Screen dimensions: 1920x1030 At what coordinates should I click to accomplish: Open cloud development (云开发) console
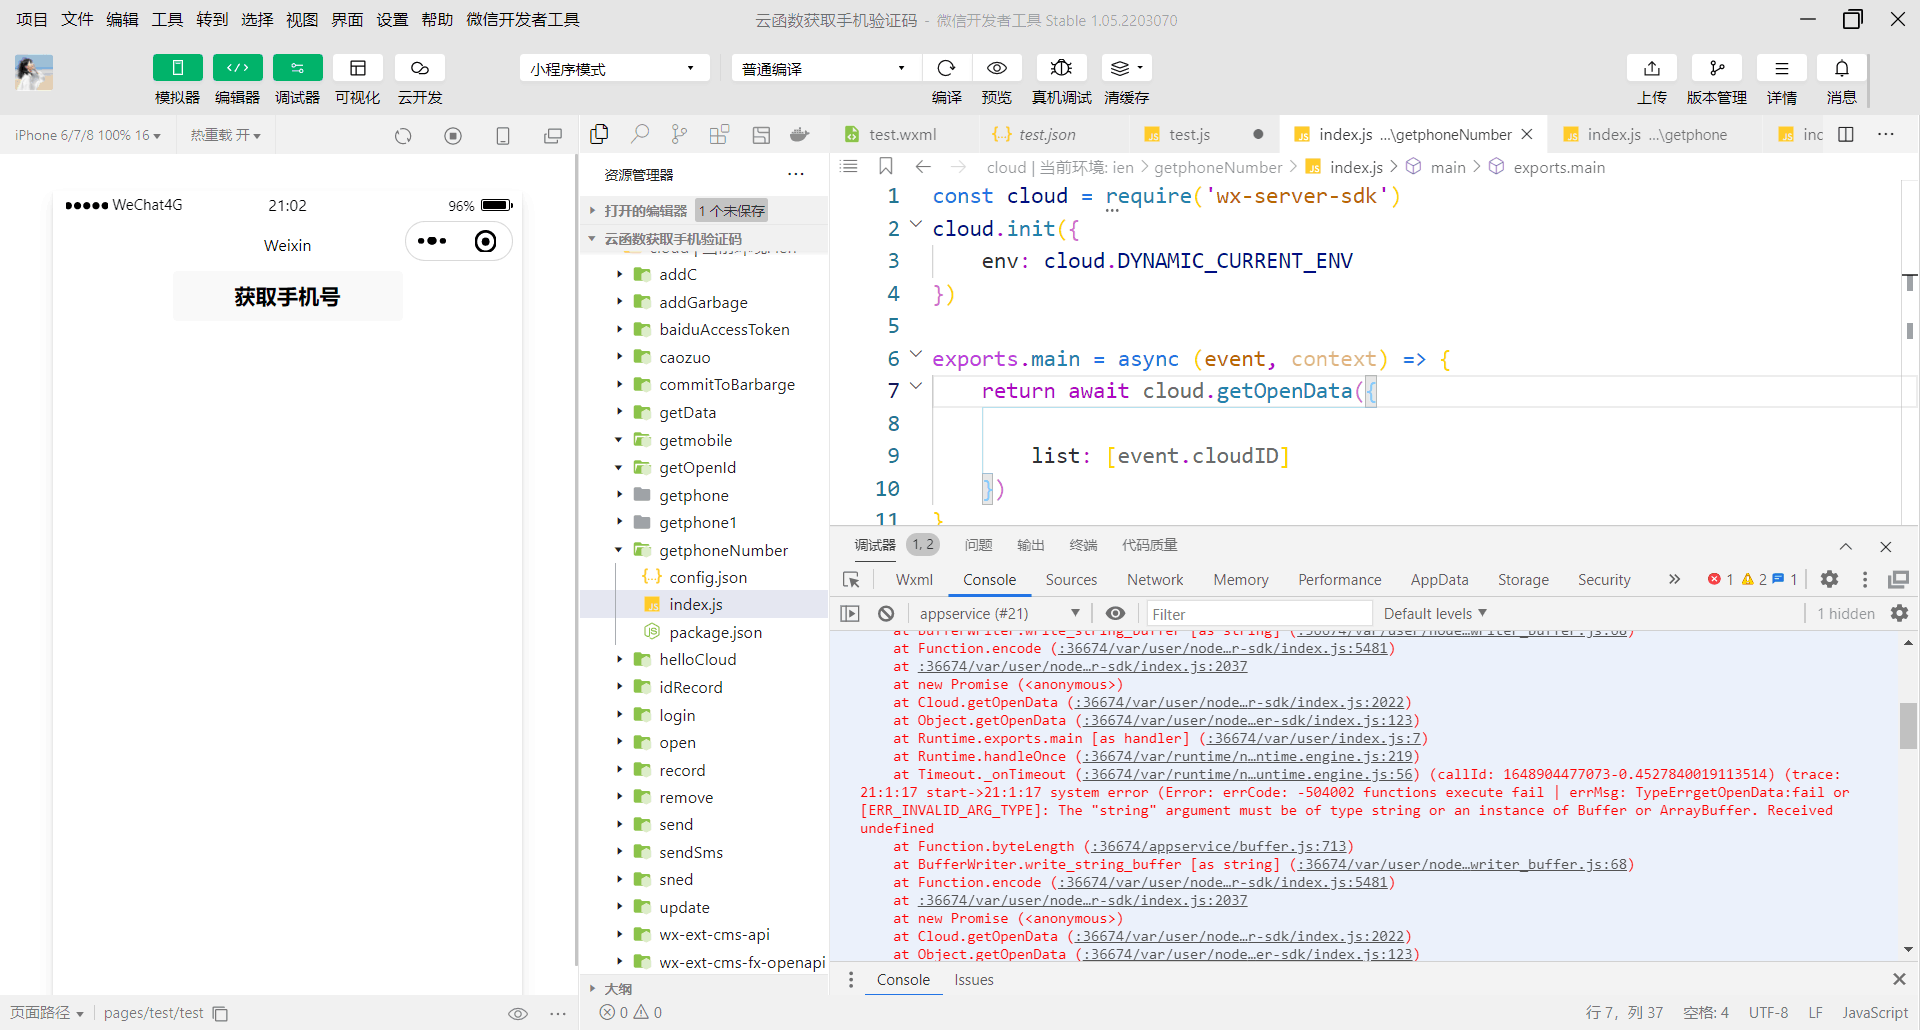click(x=420, y=68)
